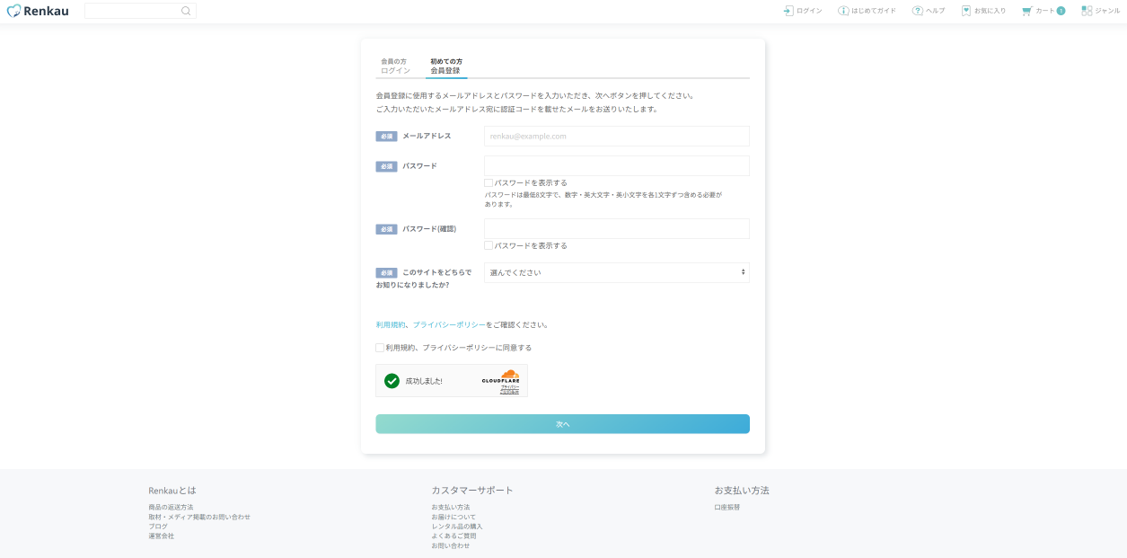The height and width of the screenshot is (558, 1127).
Task: Click the magnifier search icon
Action: (x=186, y=11)
